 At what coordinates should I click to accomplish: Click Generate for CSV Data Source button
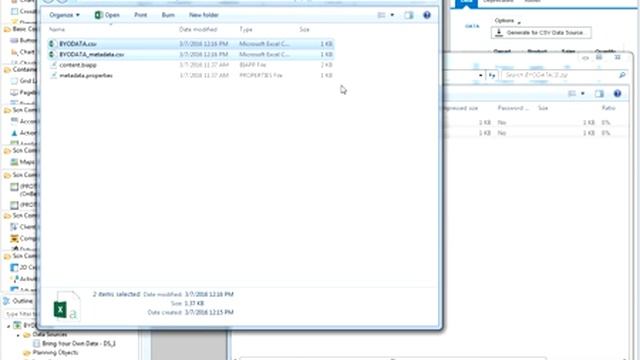coord(541,33)
